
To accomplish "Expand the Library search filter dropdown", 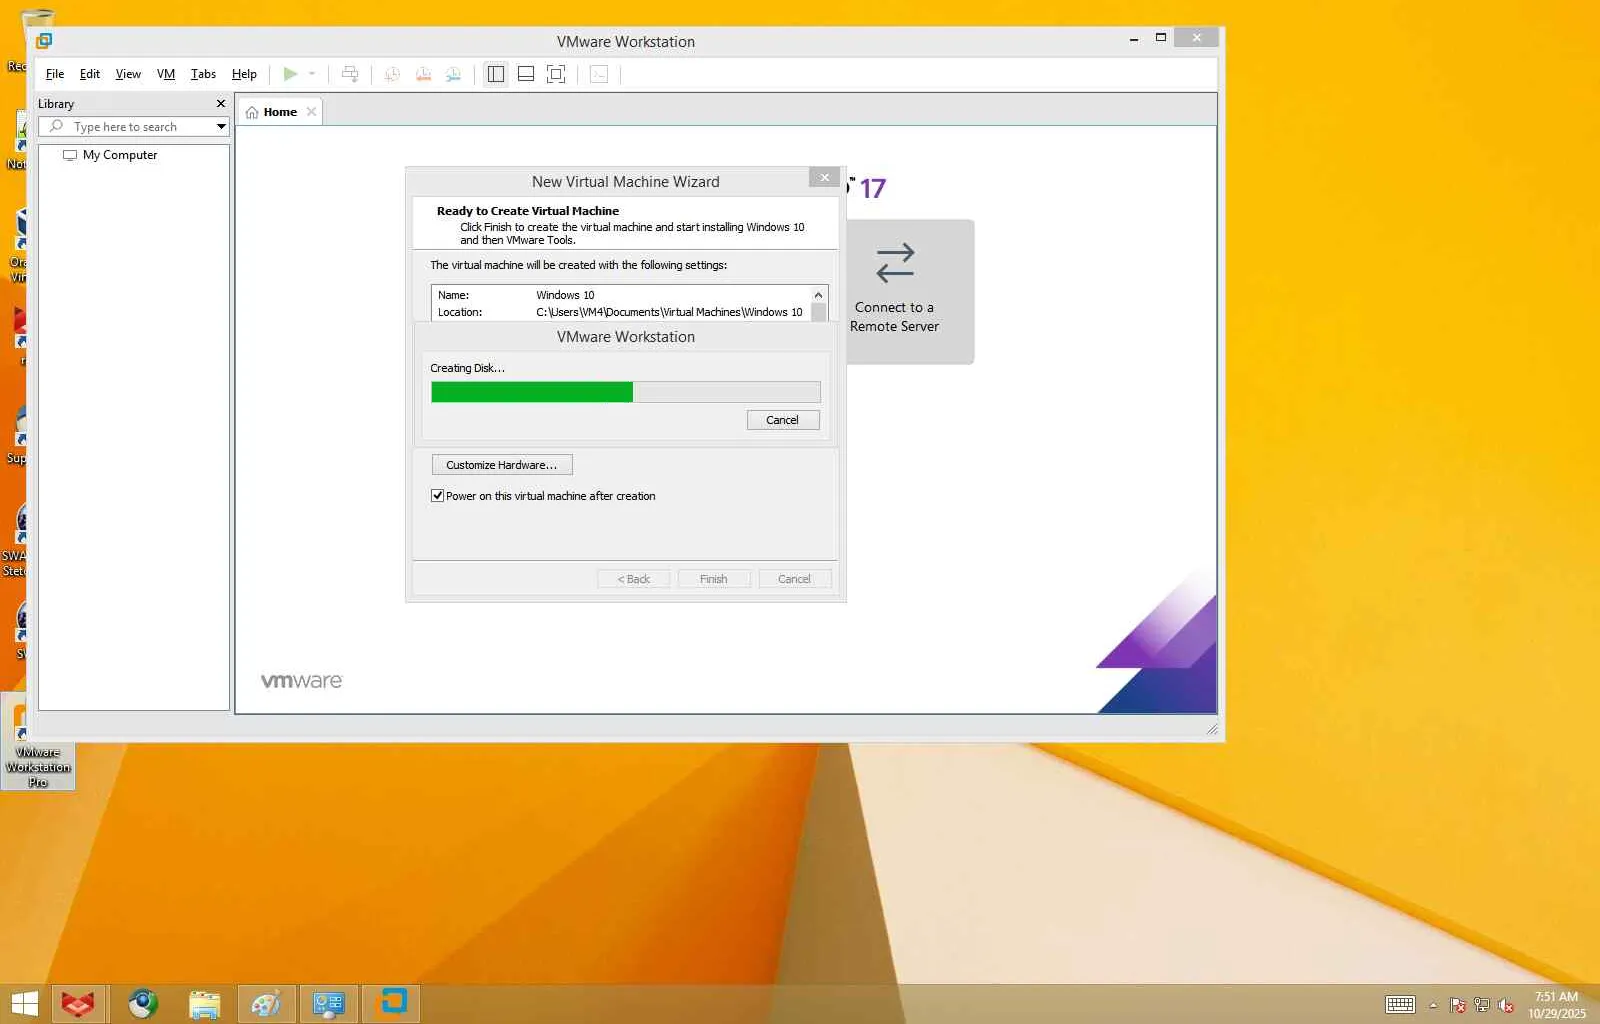I will click(x=221, y=127).
